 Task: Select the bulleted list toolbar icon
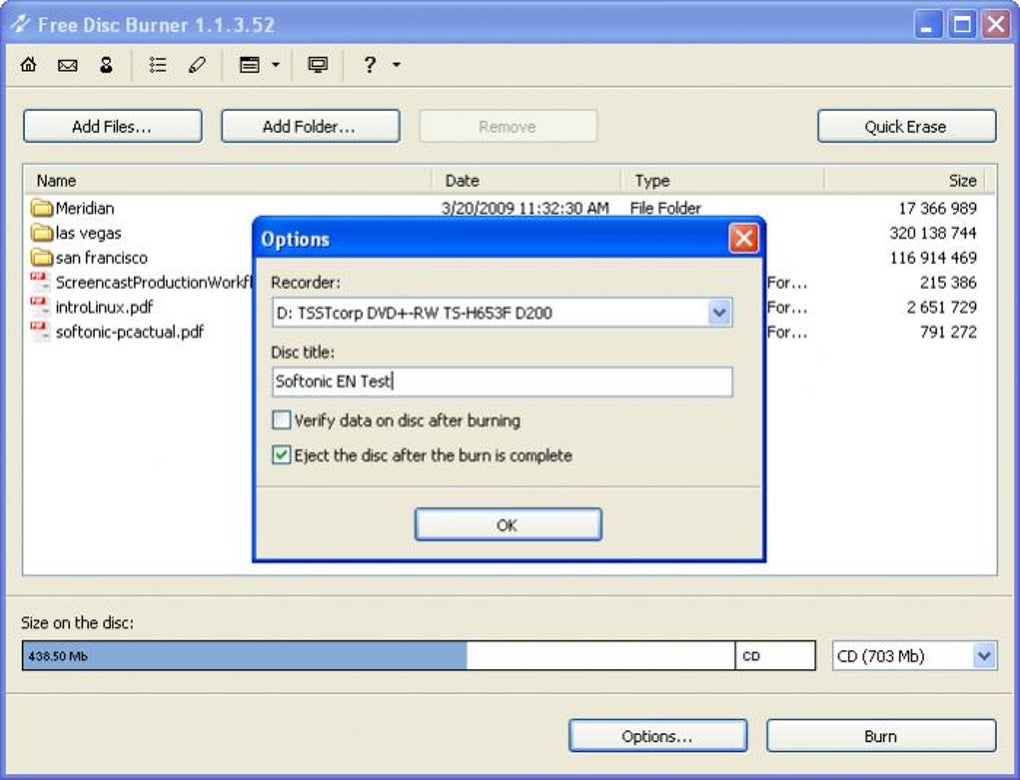pos(157,64)
